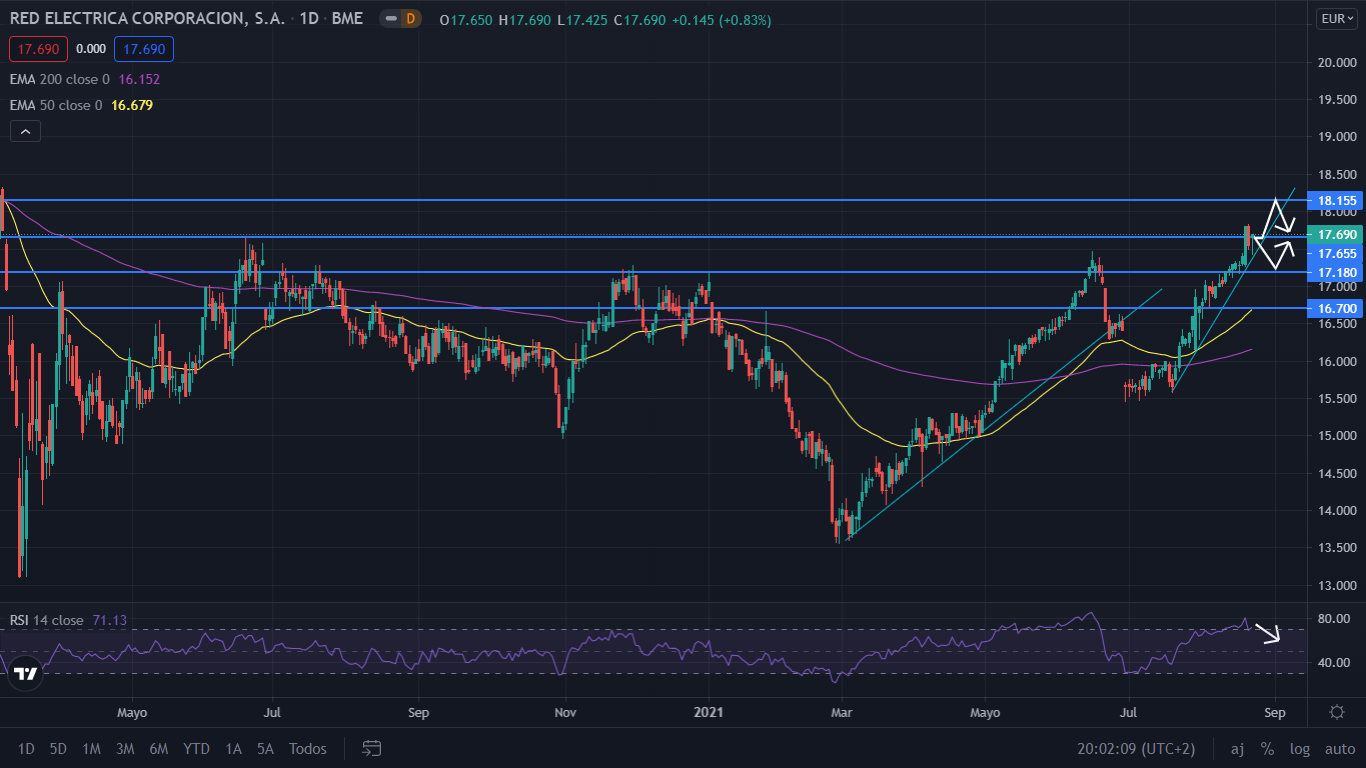Toggle auto scale option
Screen dimensions: 1366x768
click(1339, 748)
